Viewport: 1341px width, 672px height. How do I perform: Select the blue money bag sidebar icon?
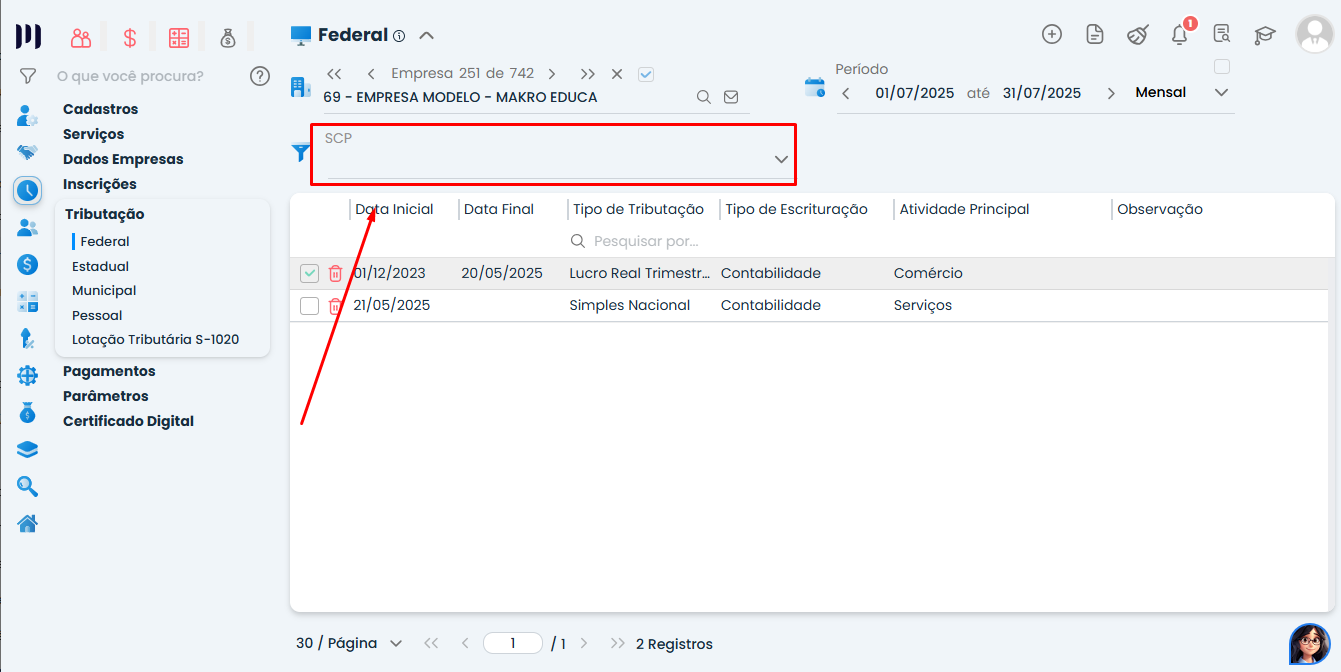pyautogui.click(x=27, y=412)
